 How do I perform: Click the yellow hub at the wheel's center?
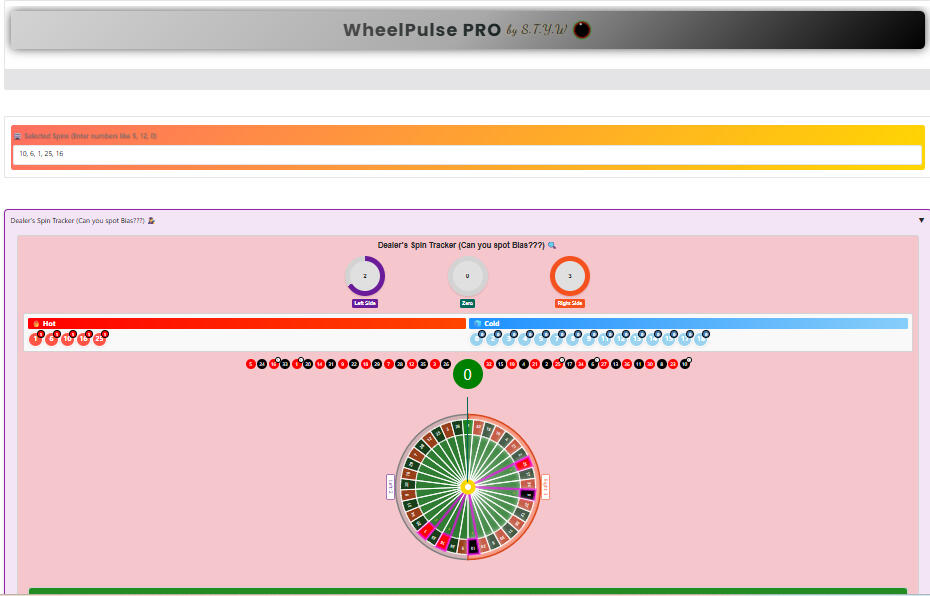tap(468, 487)
